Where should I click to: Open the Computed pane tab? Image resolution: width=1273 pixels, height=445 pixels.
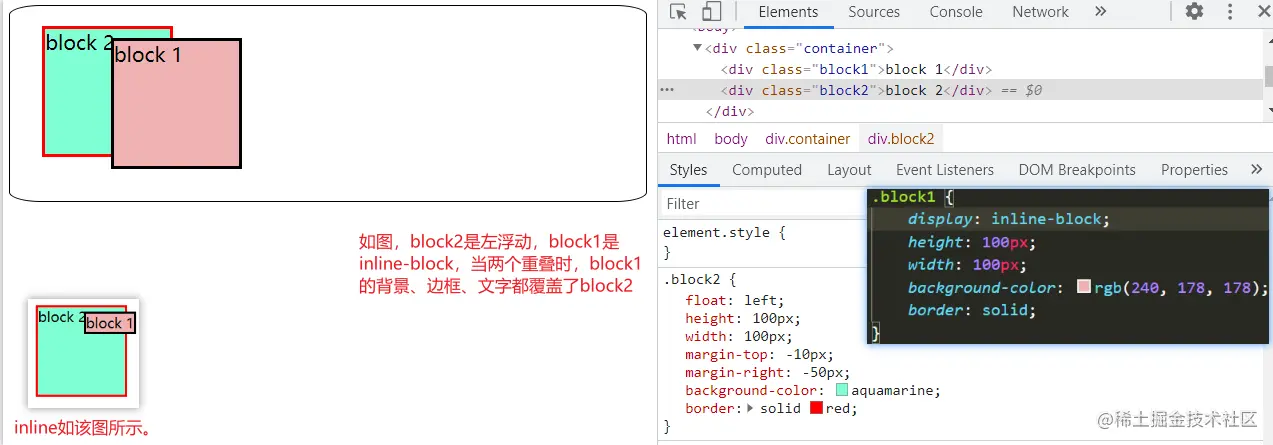pyautogui.click(x=767, y=170)
